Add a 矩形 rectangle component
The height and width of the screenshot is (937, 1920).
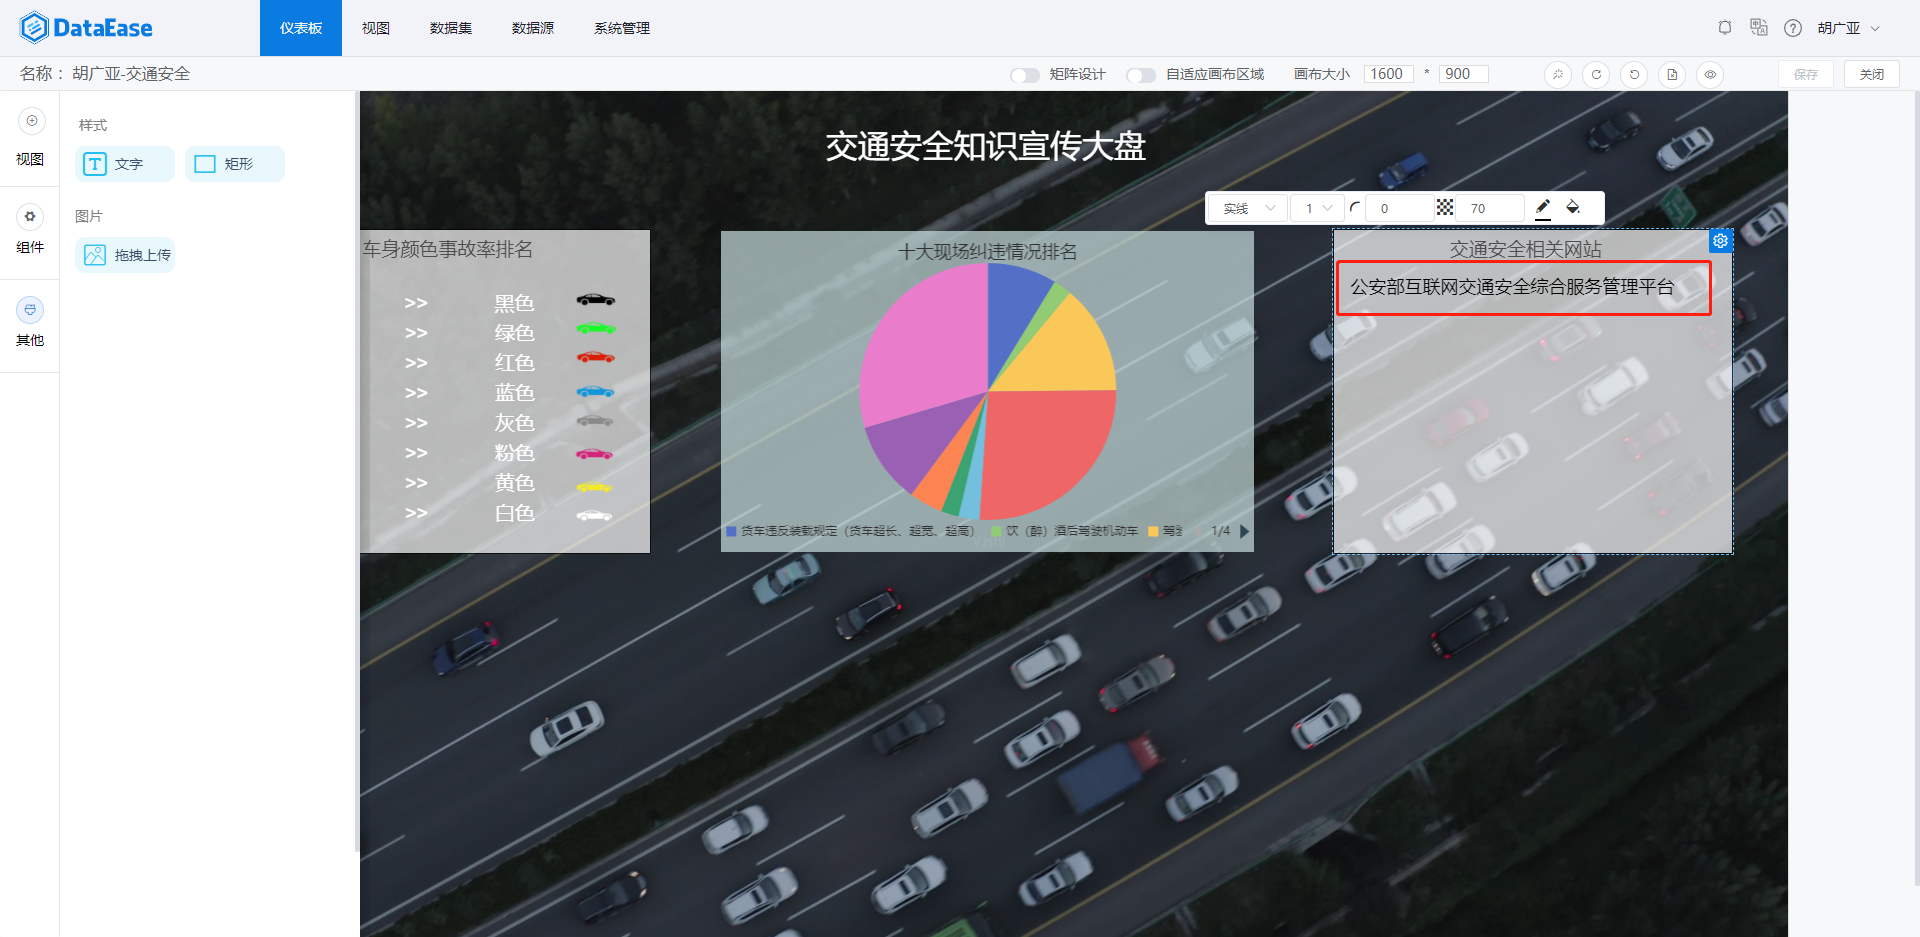pyautogui.click(x=235, y=164)
